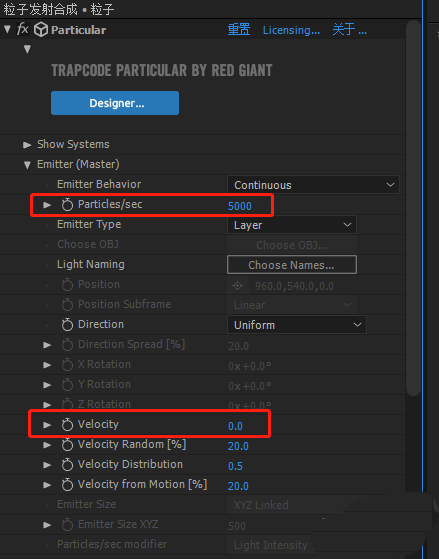Click the Particular 3D cube icon
This screenshot has width=439, height=559.
[41, 30]
